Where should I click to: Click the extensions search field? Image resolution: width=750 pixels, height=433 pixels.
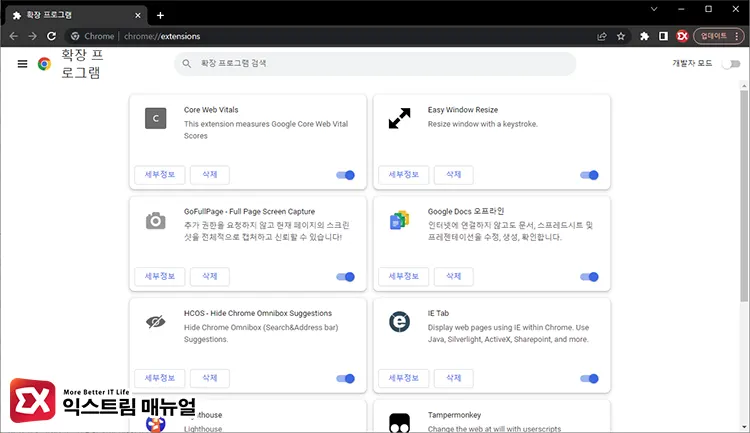coord(375,64)
